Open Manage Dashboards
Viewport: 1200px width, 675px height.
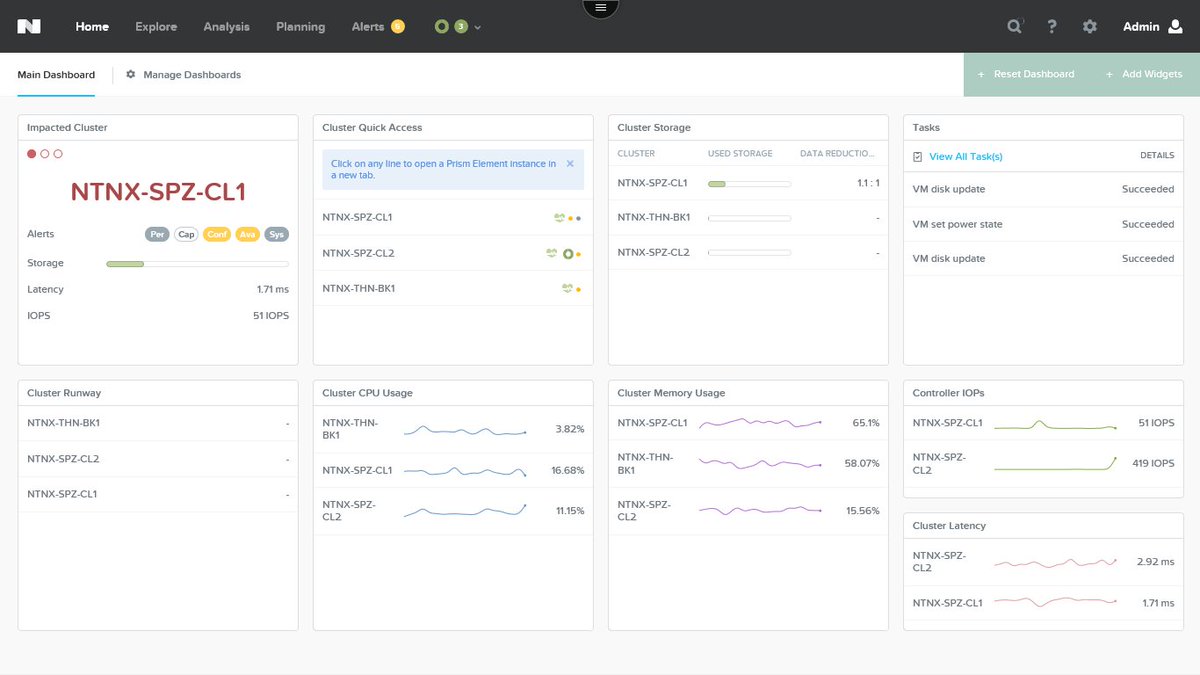pyautogui.click(x=192, y=75)
